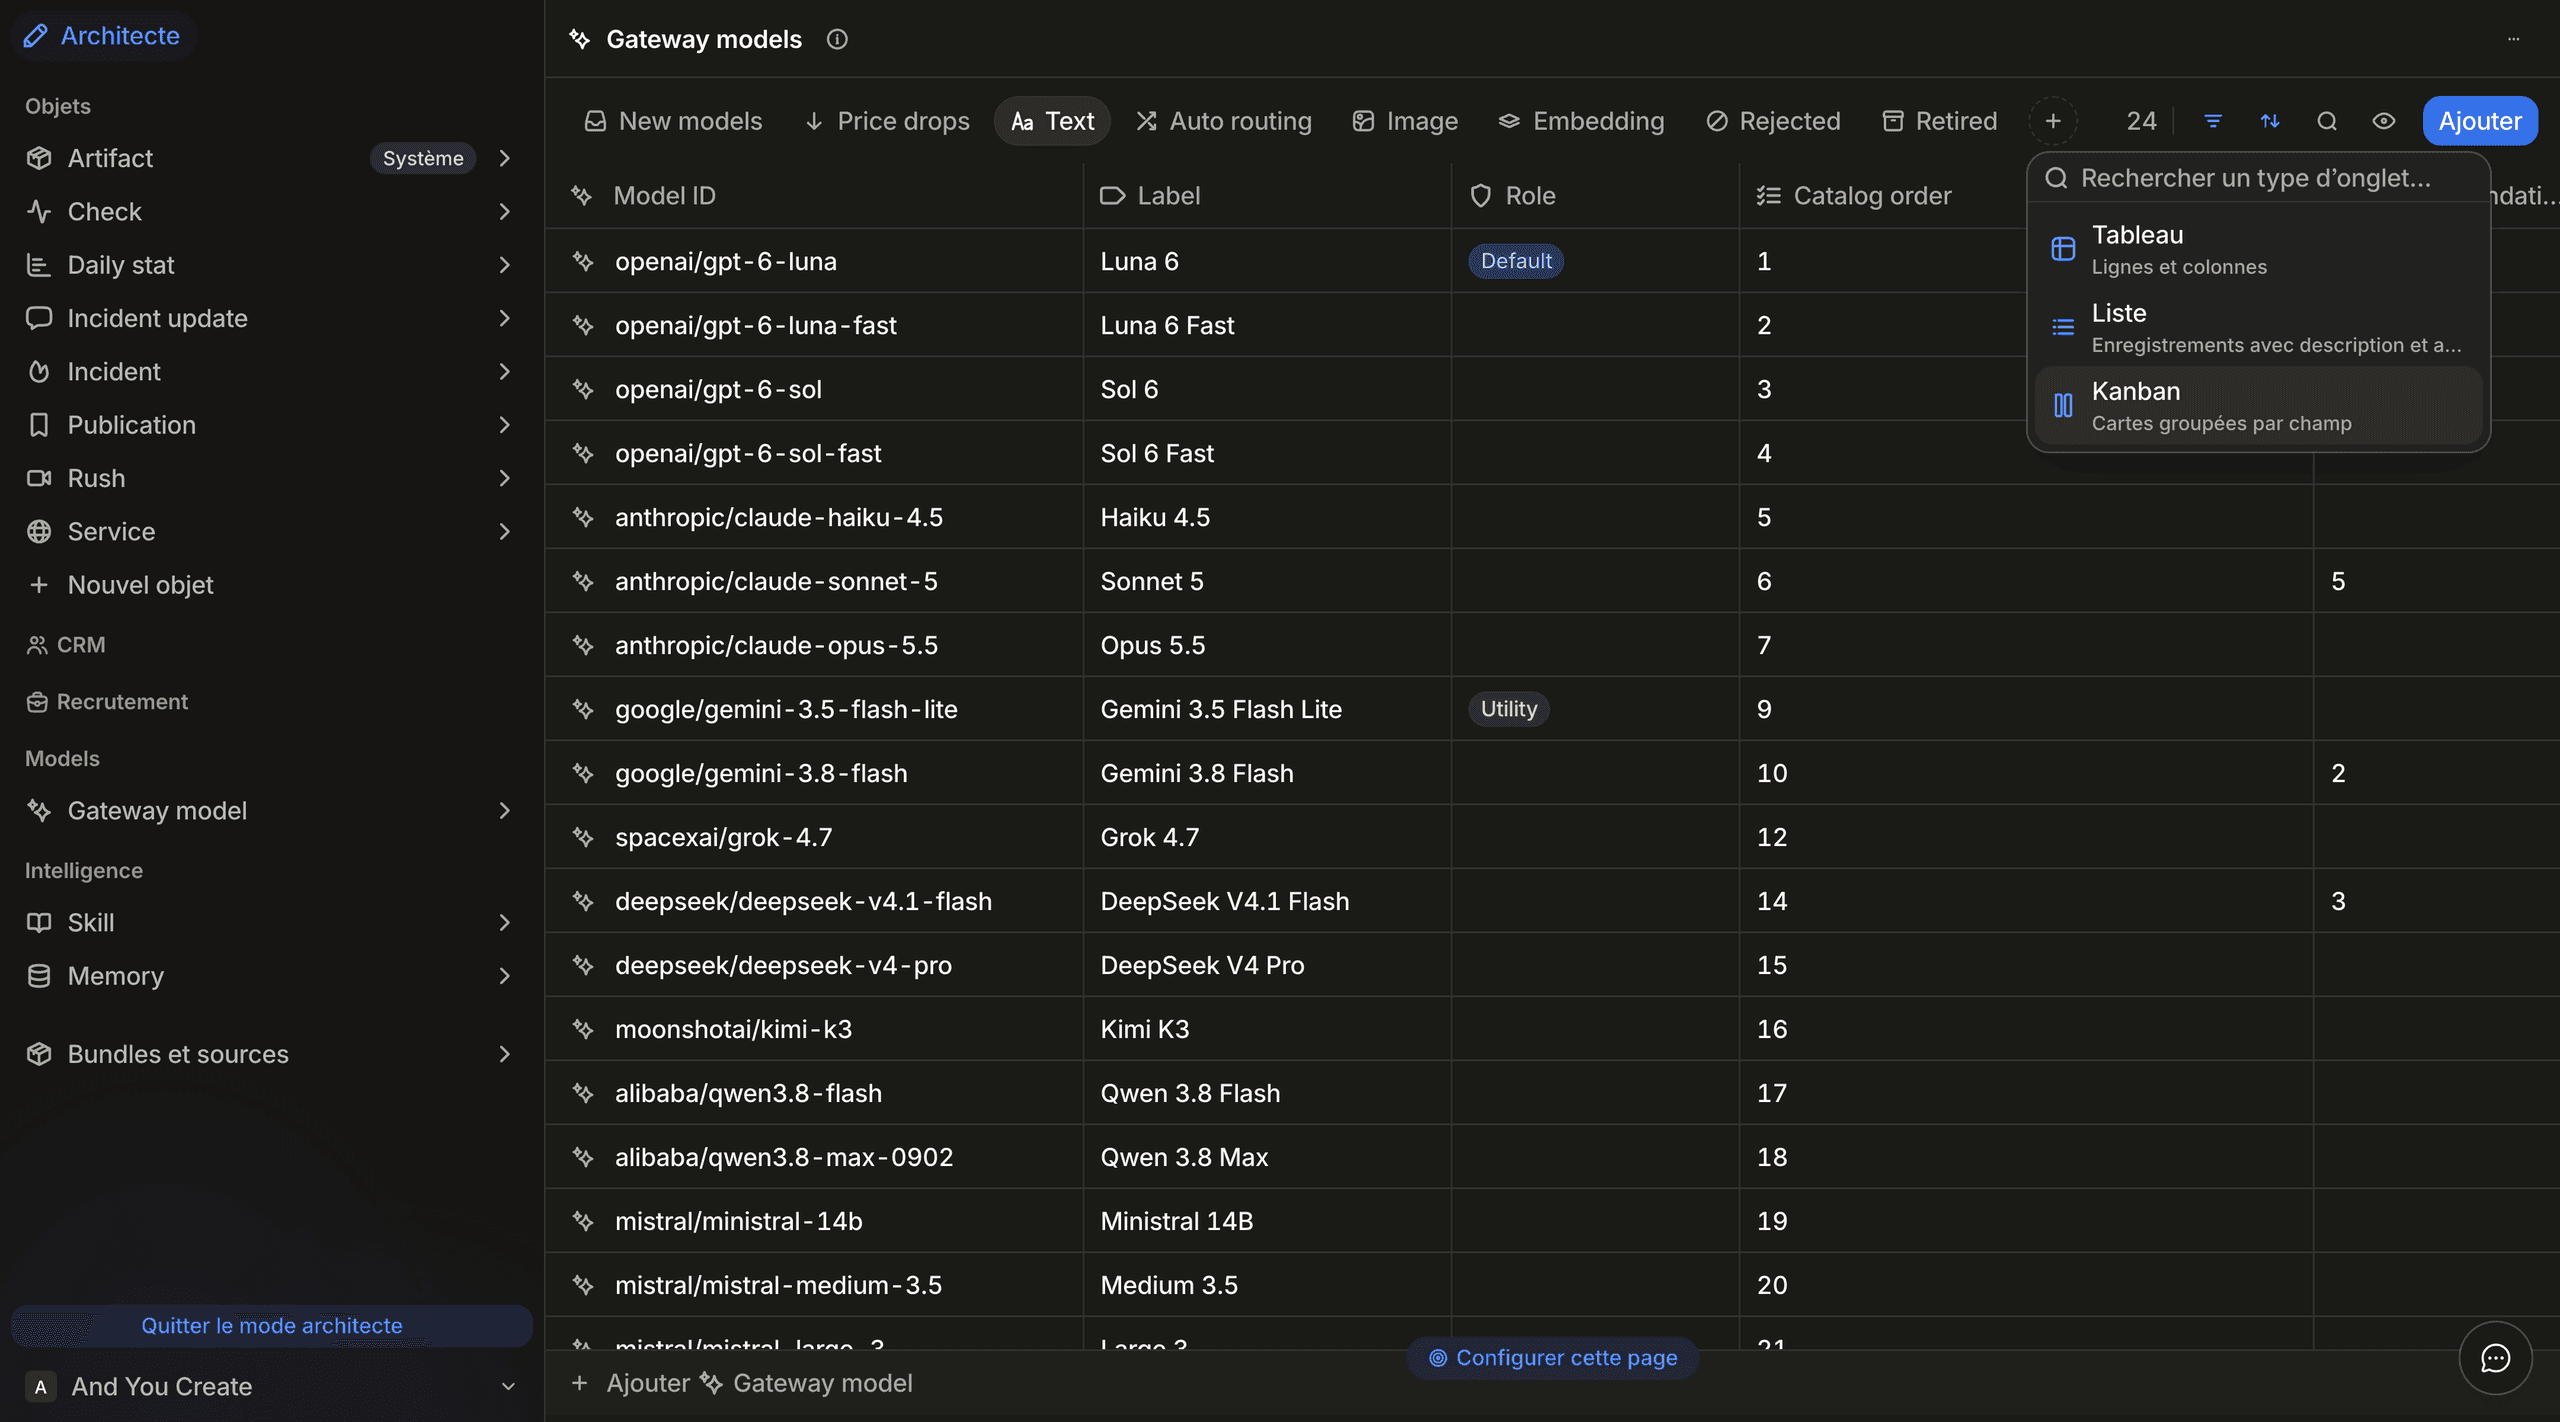Click the Rush camera icon in sidebar
2560x1422 pixels.
point(39,478)
